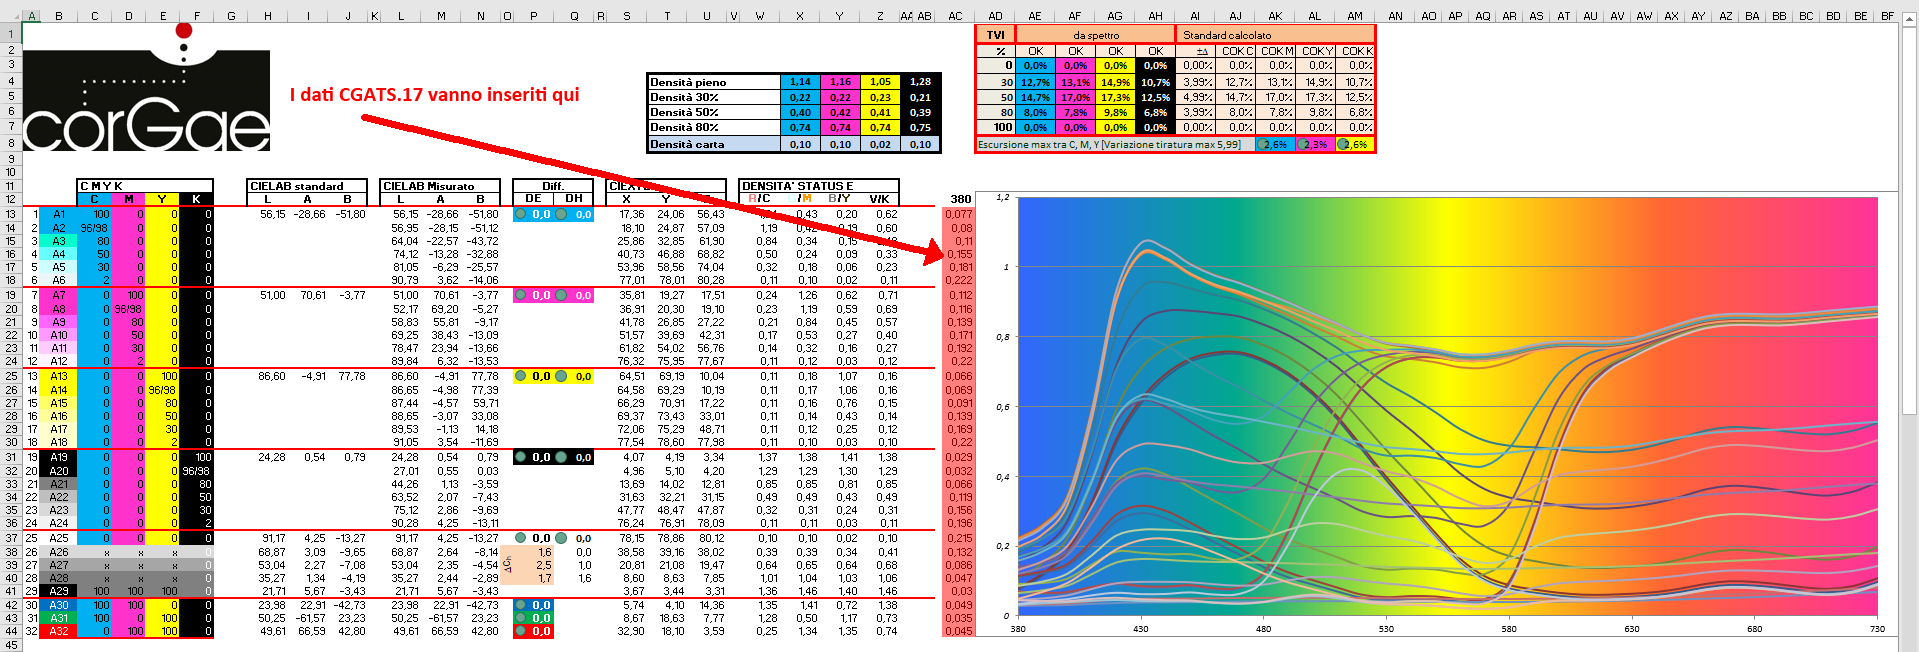The width and height of the screenshot is (1919, 652).
Task: Click the DH status circle in row A19
Action: click(562, 457)
